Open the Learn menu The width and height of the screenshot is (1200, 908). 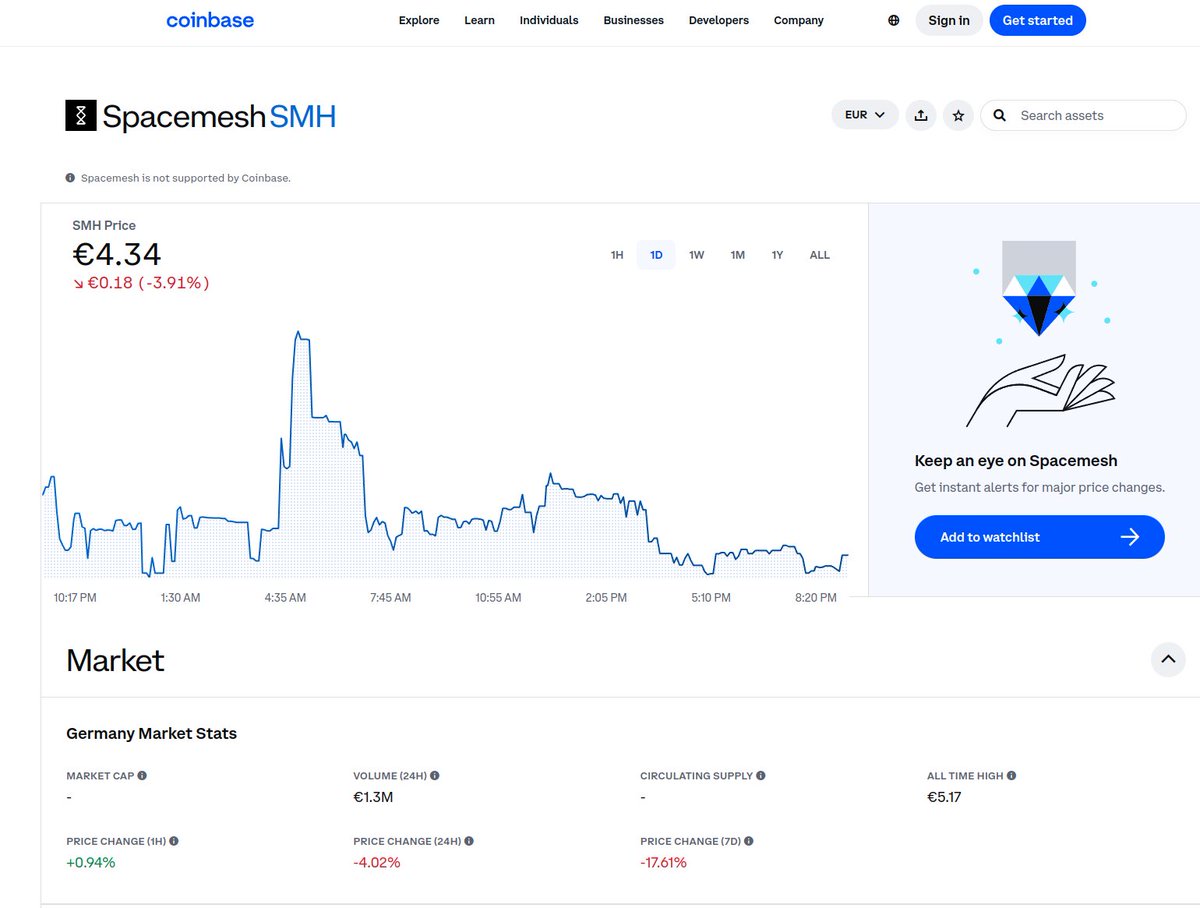coord(479,20)
